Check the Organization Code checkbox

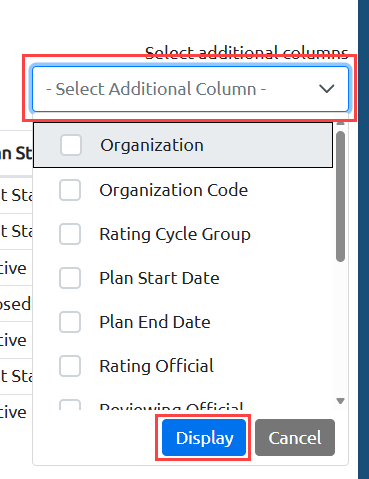[x=70, y=190]
